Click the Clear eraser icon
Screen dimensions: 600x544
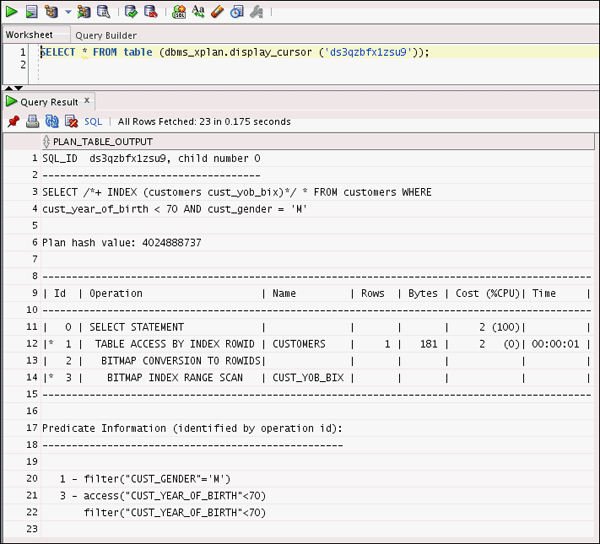(217, 12)
